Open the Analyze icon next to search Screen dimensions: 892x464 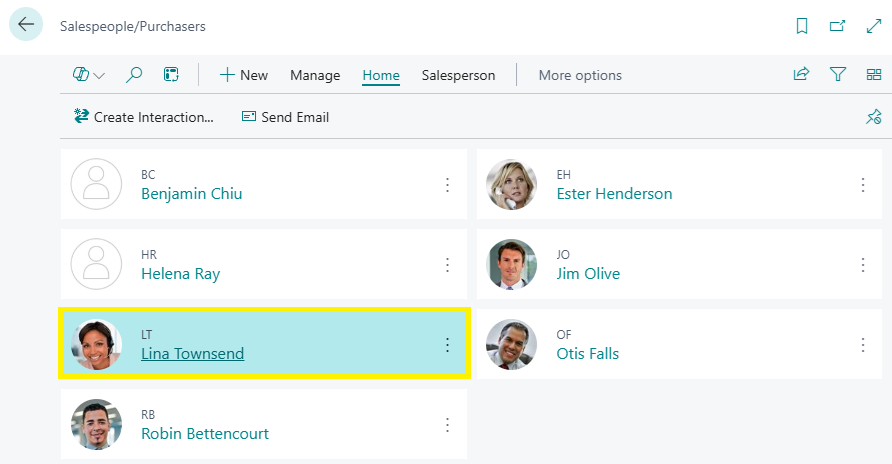[x=171, y=75]
